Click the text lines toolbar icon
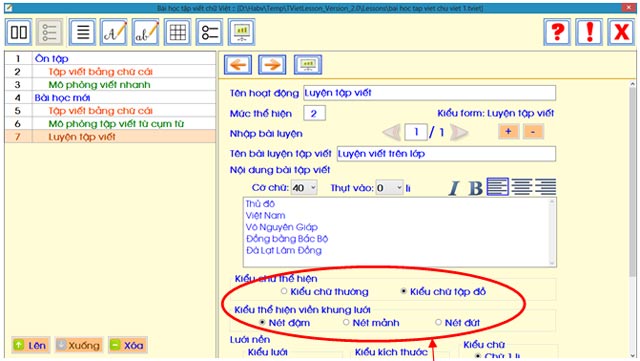The height and width of the screenshot is (361, 640). [x=82, y=32]
